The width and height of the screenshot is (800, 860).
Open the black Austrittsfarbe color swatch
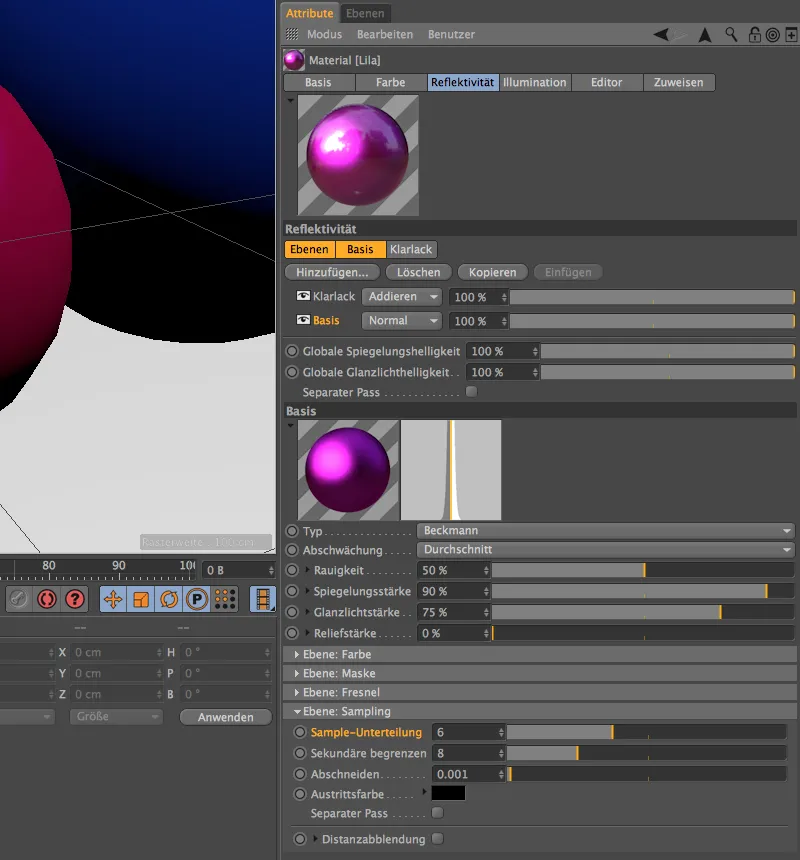tap(449, 793)
